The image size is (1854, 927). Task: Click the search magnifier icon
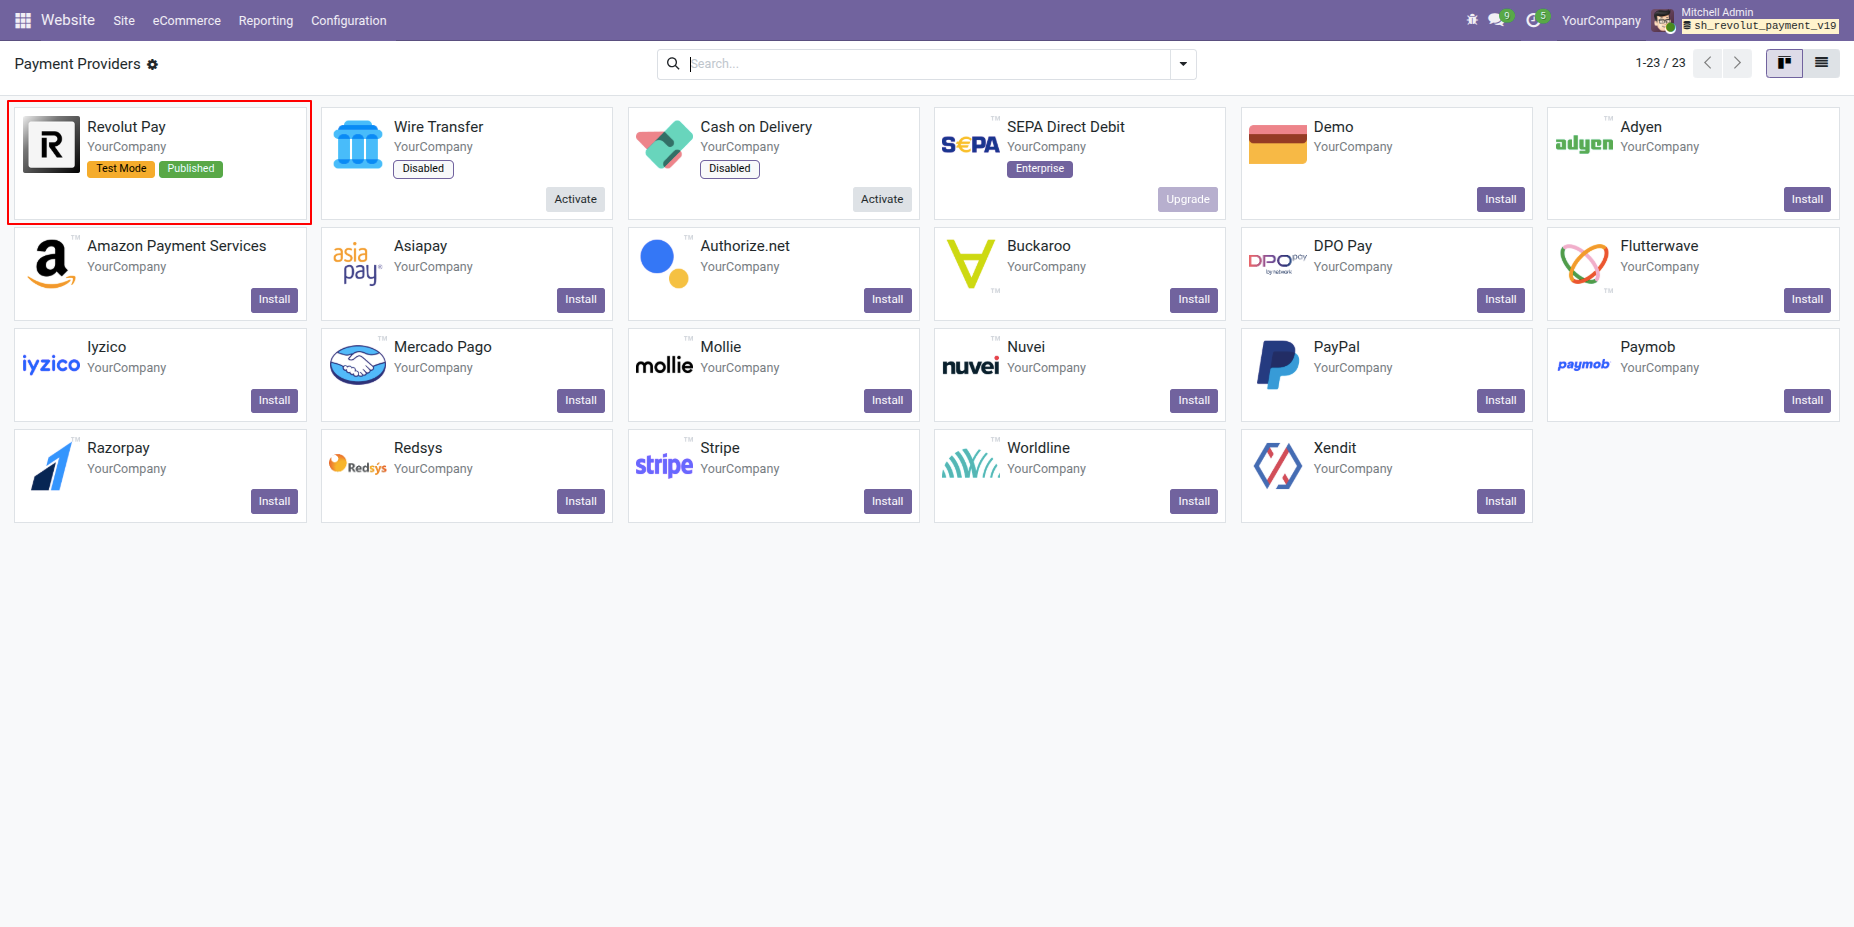[673, 64]
